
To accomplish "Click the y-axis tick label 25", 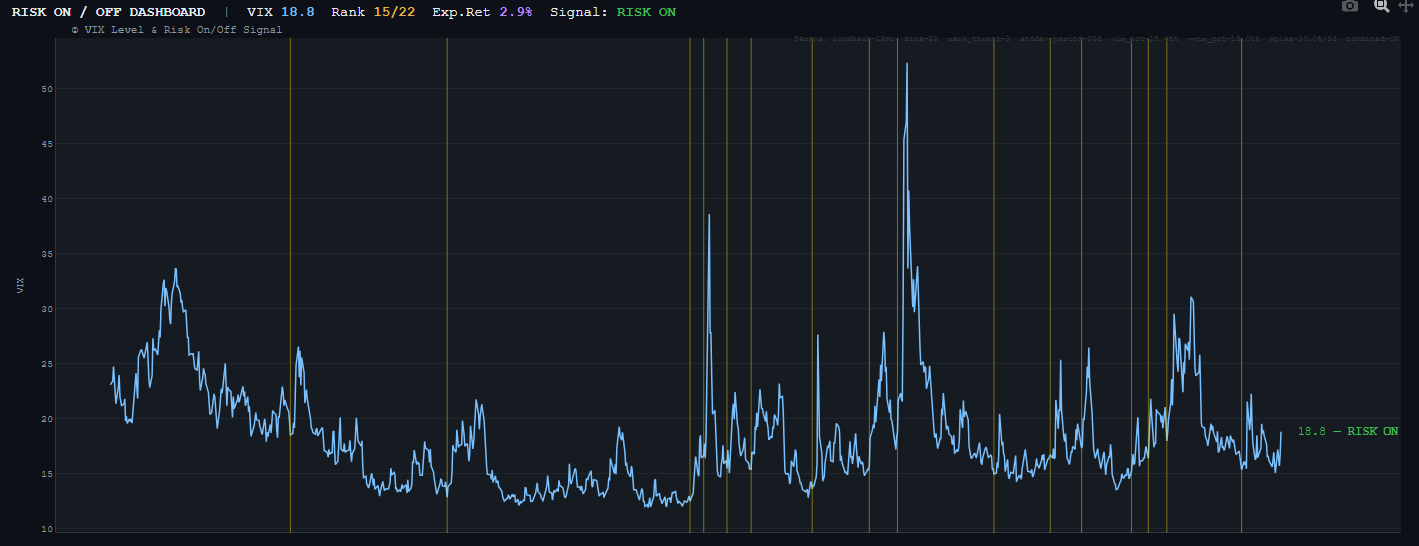I will (x=46, y=364).
